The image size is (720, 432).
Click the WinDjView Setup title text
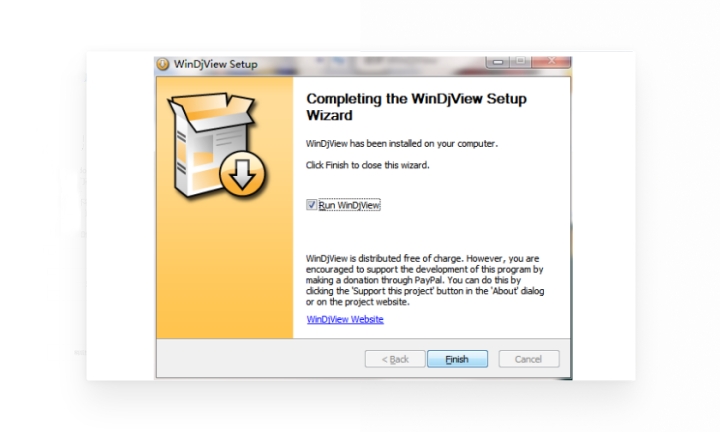pos(215,64)
